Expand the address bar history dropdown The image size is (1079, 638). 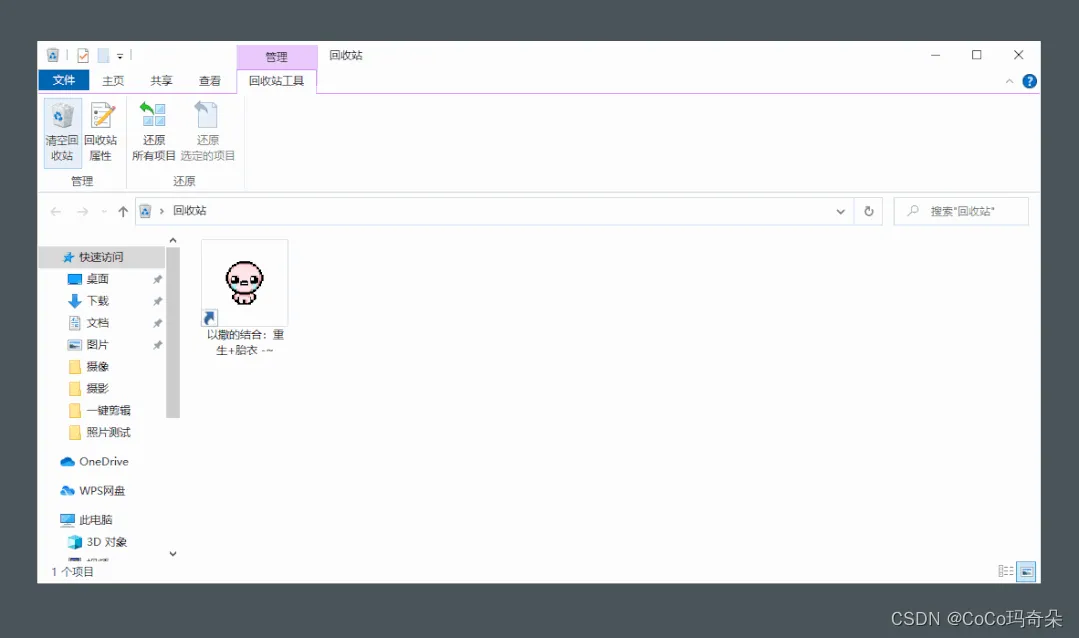point(840,211)
